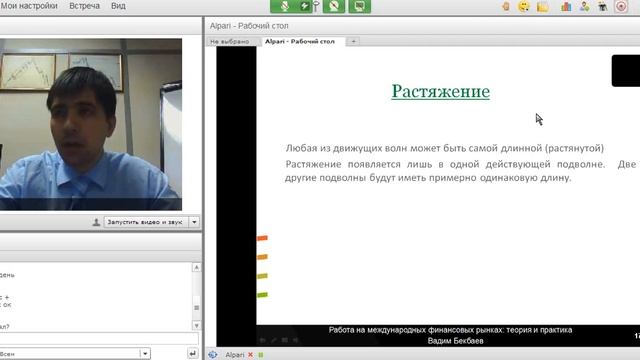
Task: Click the red record meeting icon
Action: tap(621, 6)
